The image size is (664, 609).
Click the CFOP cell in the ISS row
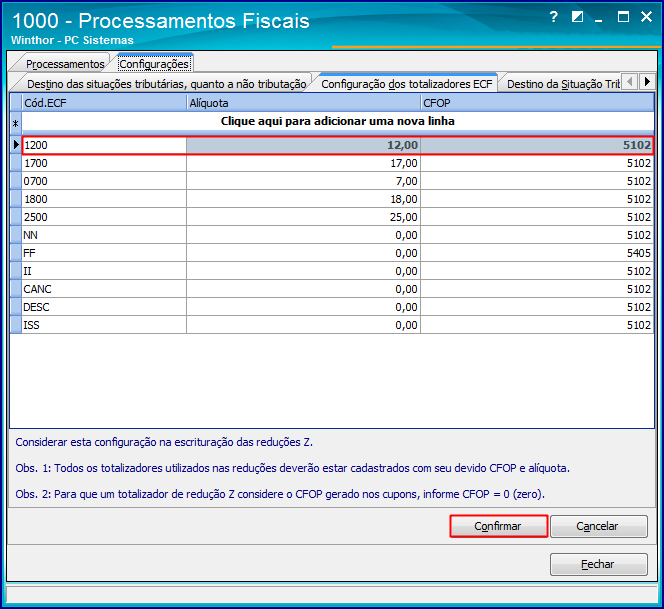click(x=537, y=325)
